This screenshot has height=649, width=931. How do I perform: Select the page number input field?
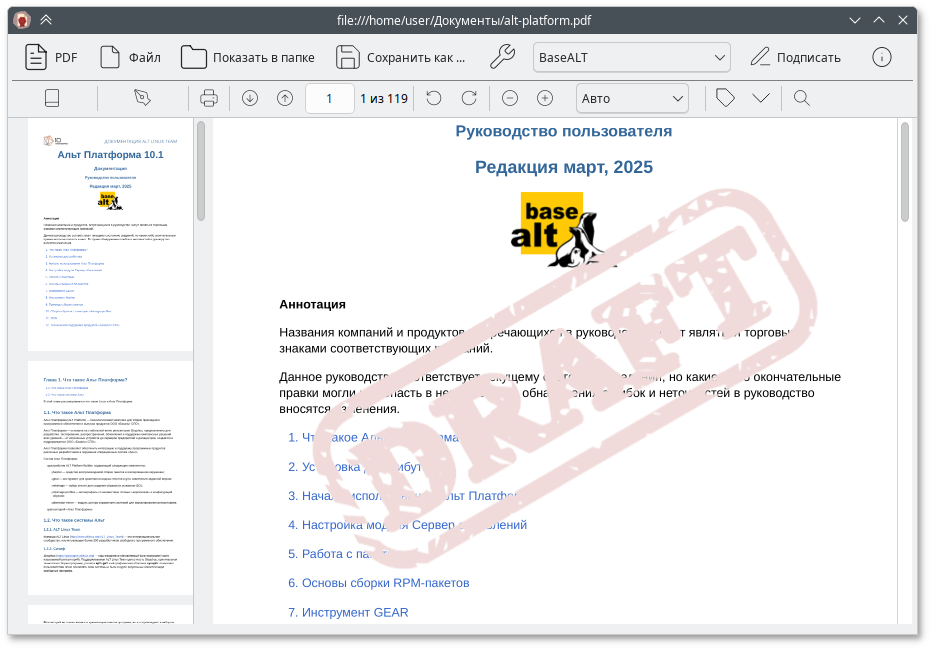click(x=330, y=97)
